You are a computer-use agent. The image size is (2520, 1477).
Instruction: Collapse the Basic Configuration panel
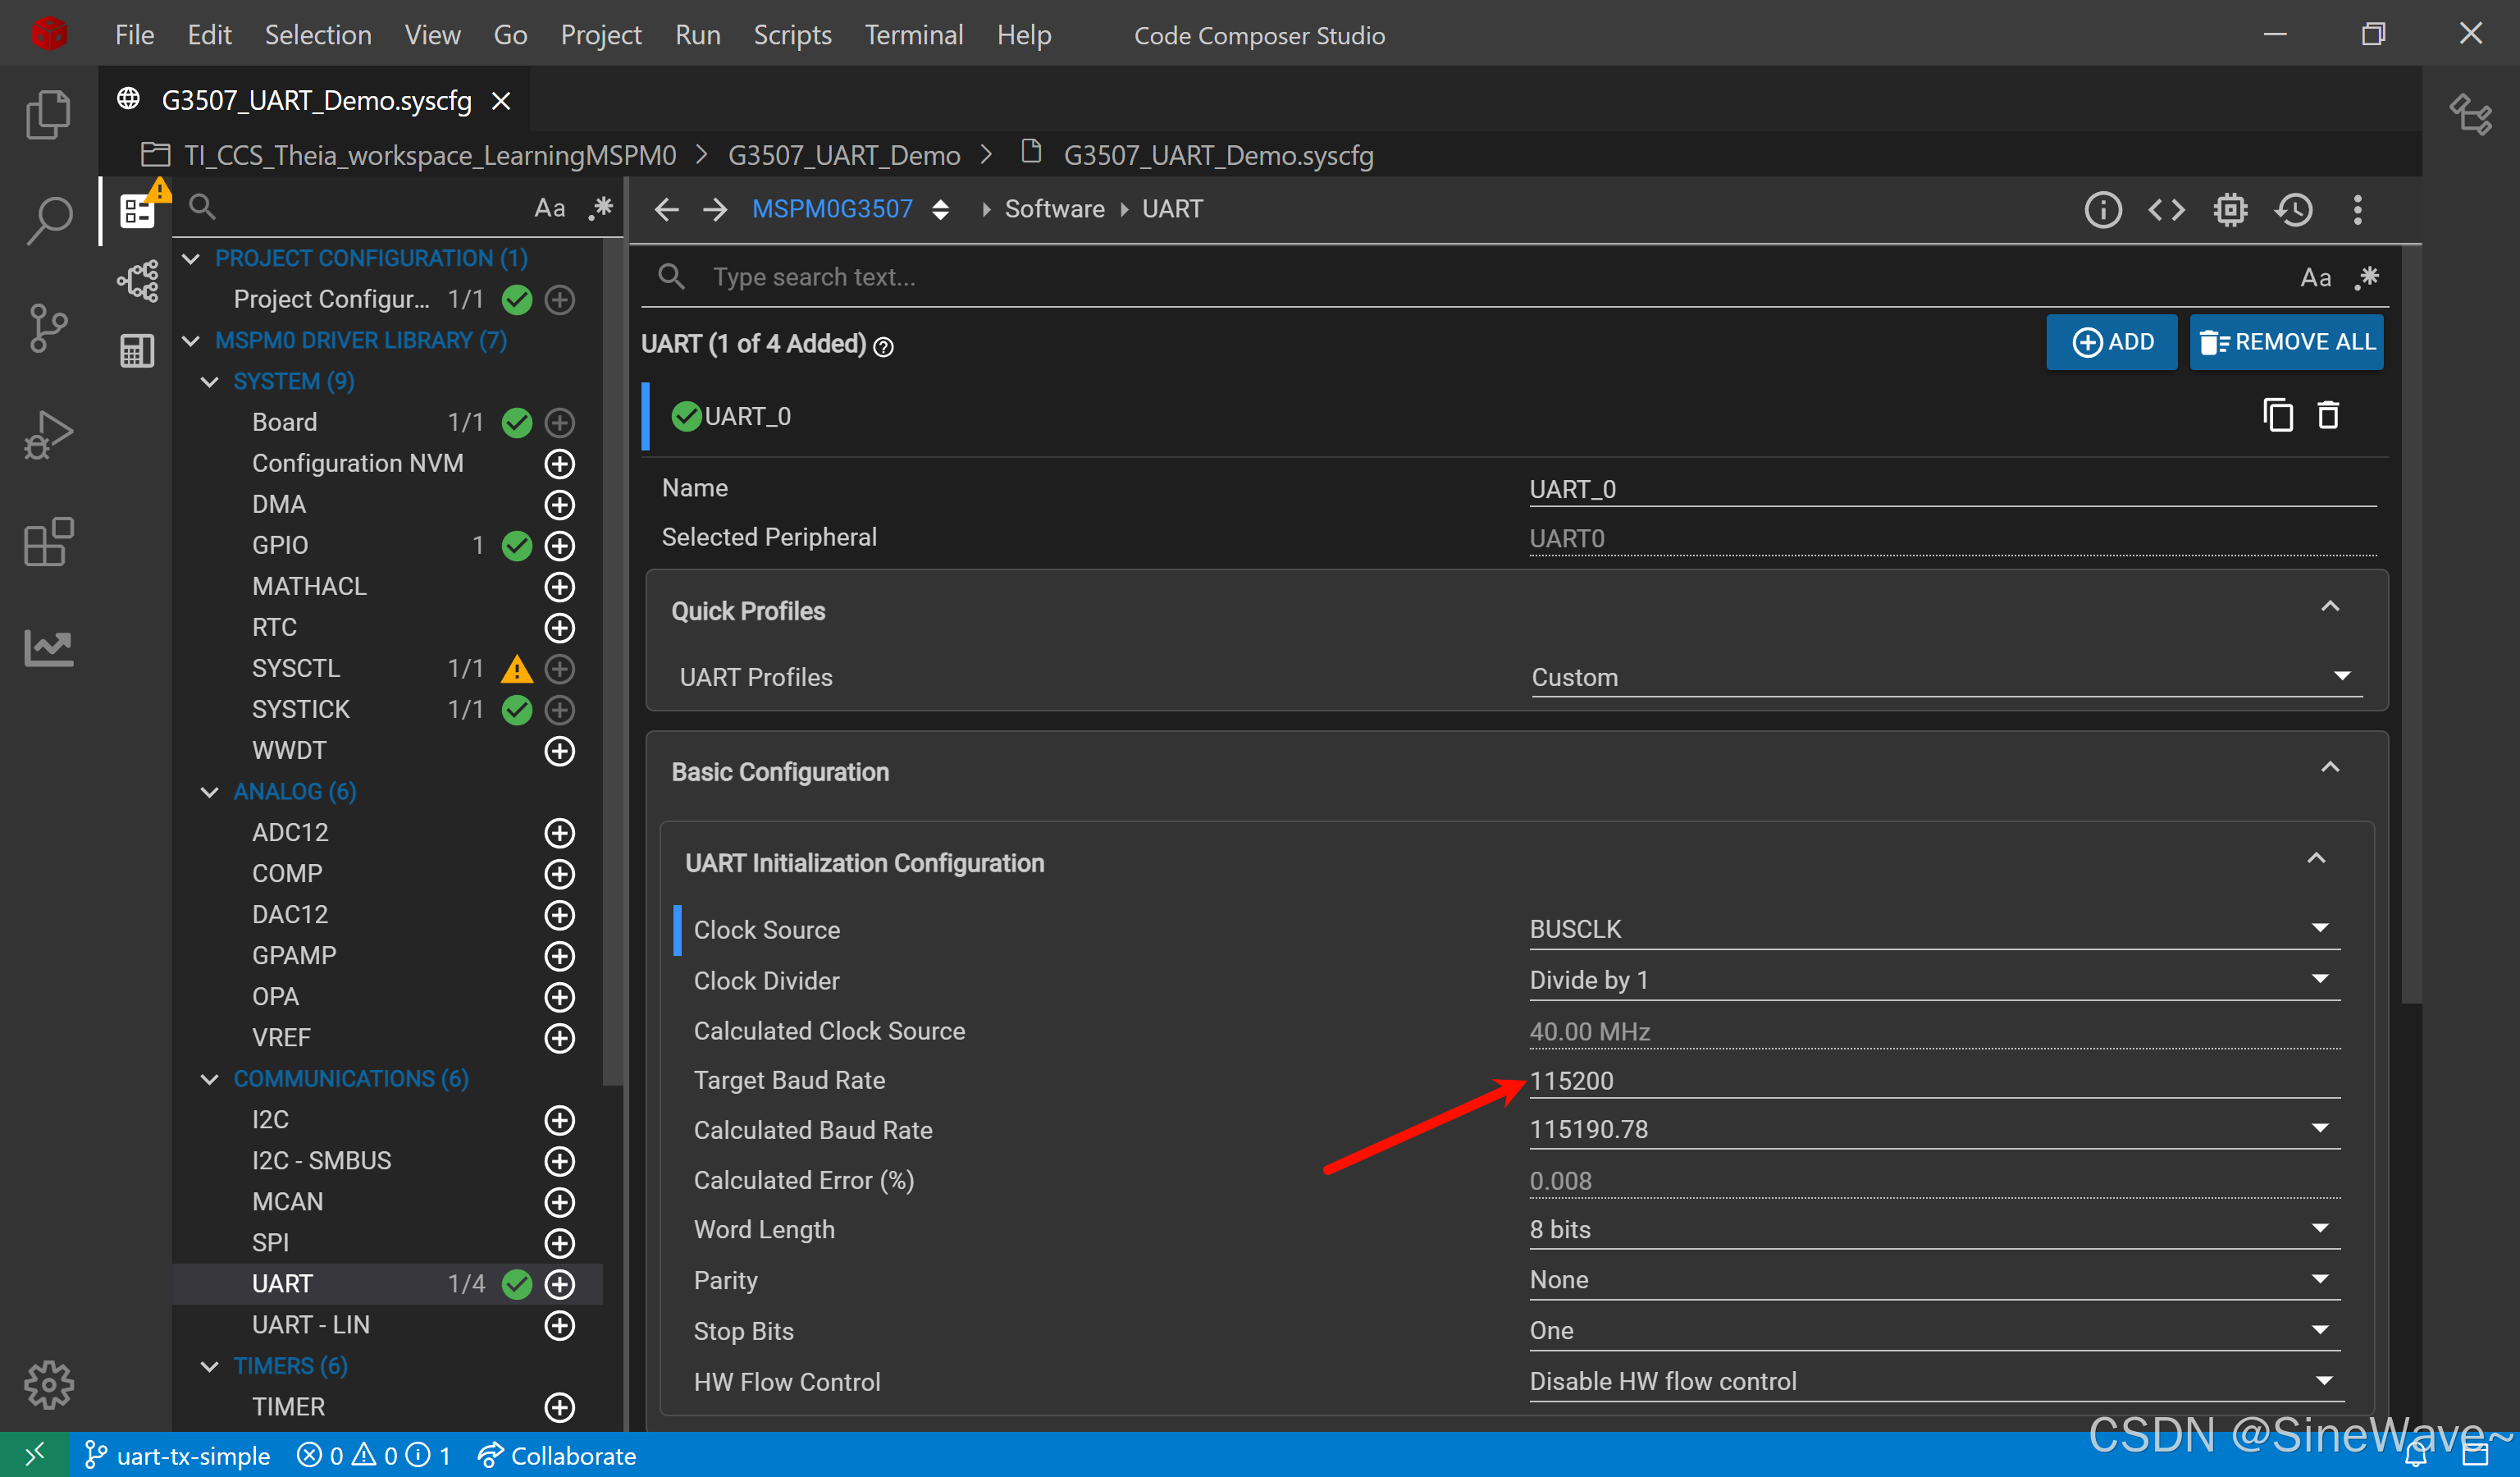[x=2329, y=767]
